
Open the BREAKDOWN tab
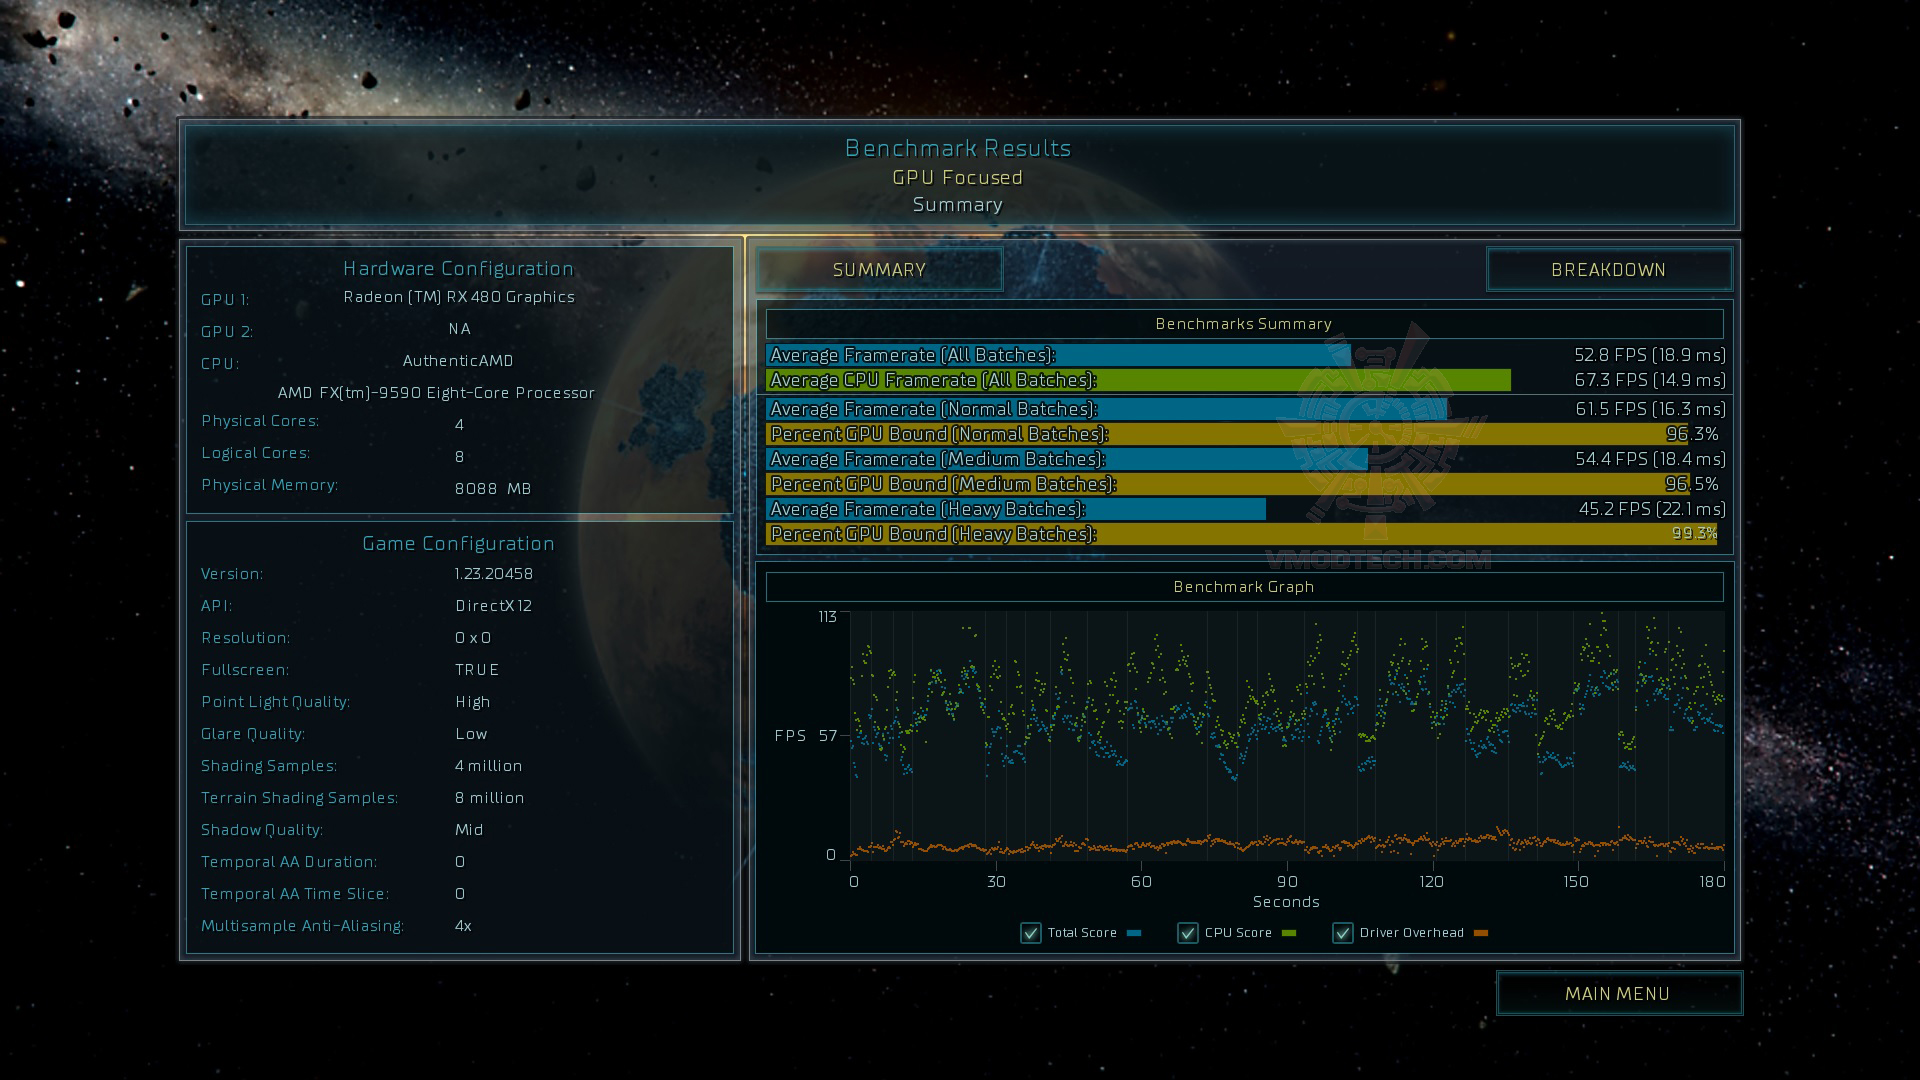1608,270
